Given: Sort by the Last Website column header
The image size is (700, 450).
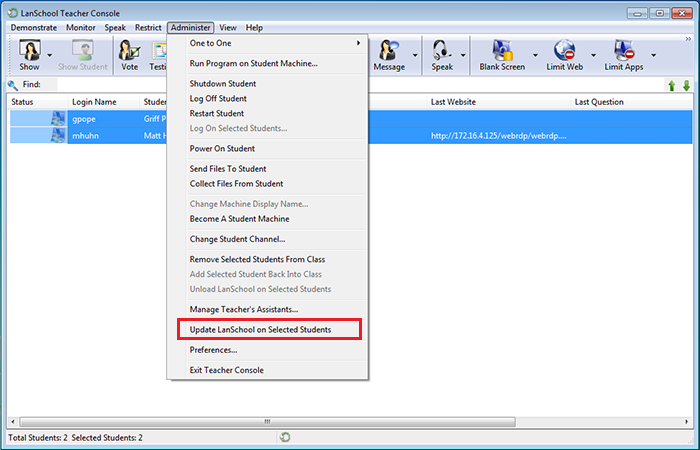Looking at the screenshot, I should (x=499, y=102).
